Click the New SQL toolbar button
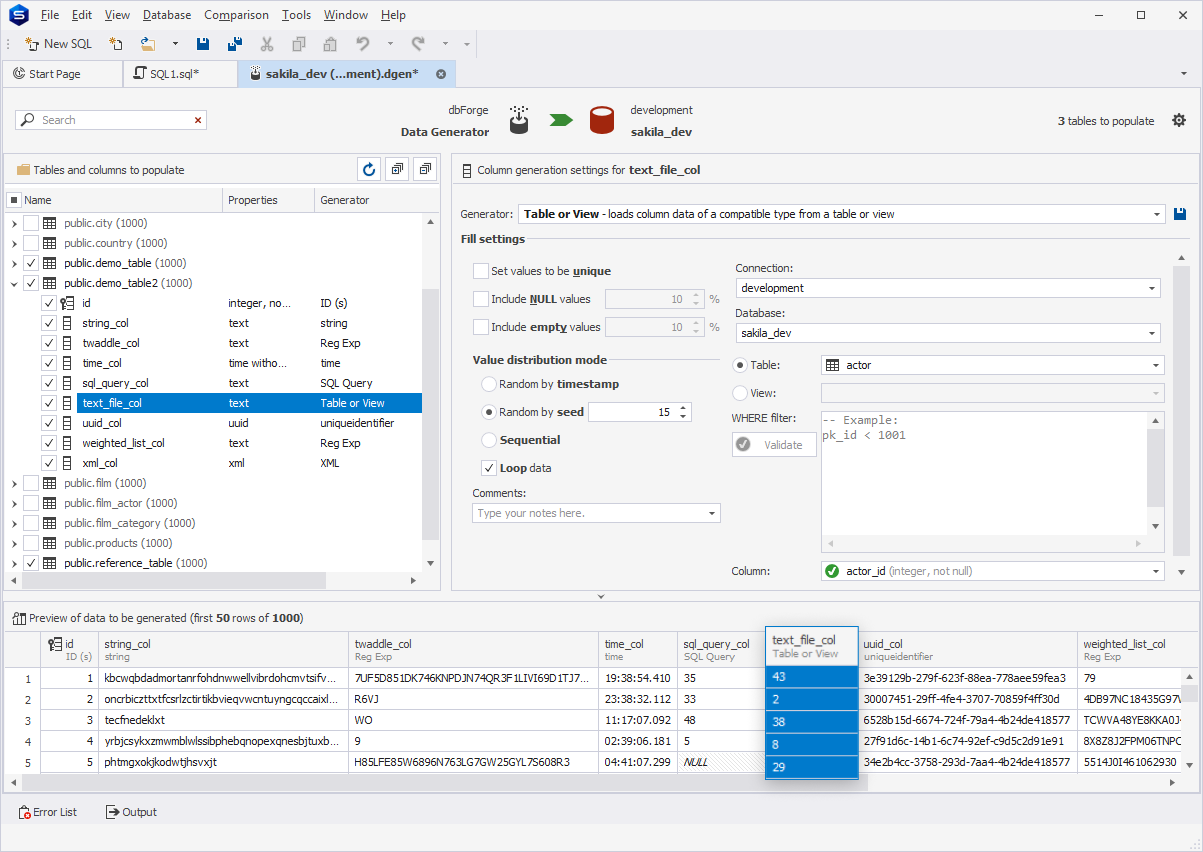Image resolution: width=1203 pixels, height=852 pixels. point(58,44)
